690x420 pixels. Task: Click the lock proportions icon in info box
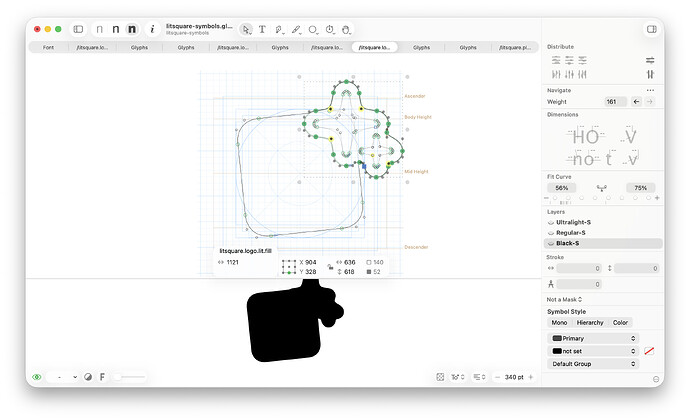pos(330,267)
